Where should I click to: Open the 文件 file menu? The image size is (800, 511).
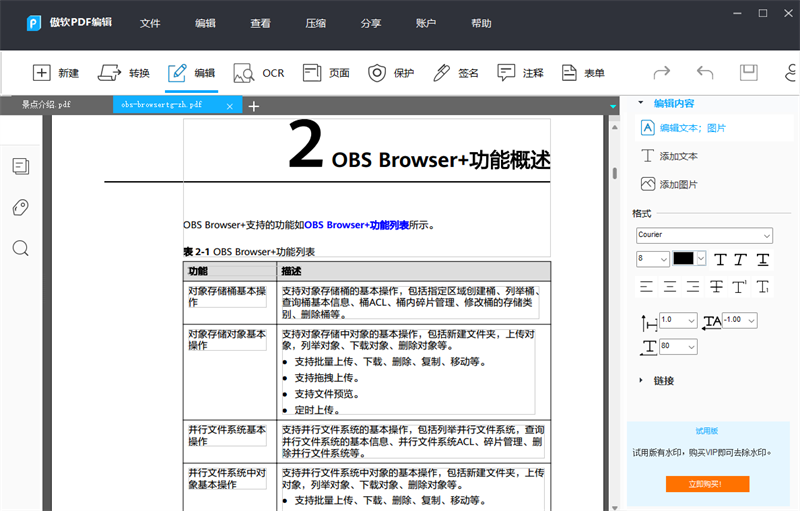coord(150,23)
